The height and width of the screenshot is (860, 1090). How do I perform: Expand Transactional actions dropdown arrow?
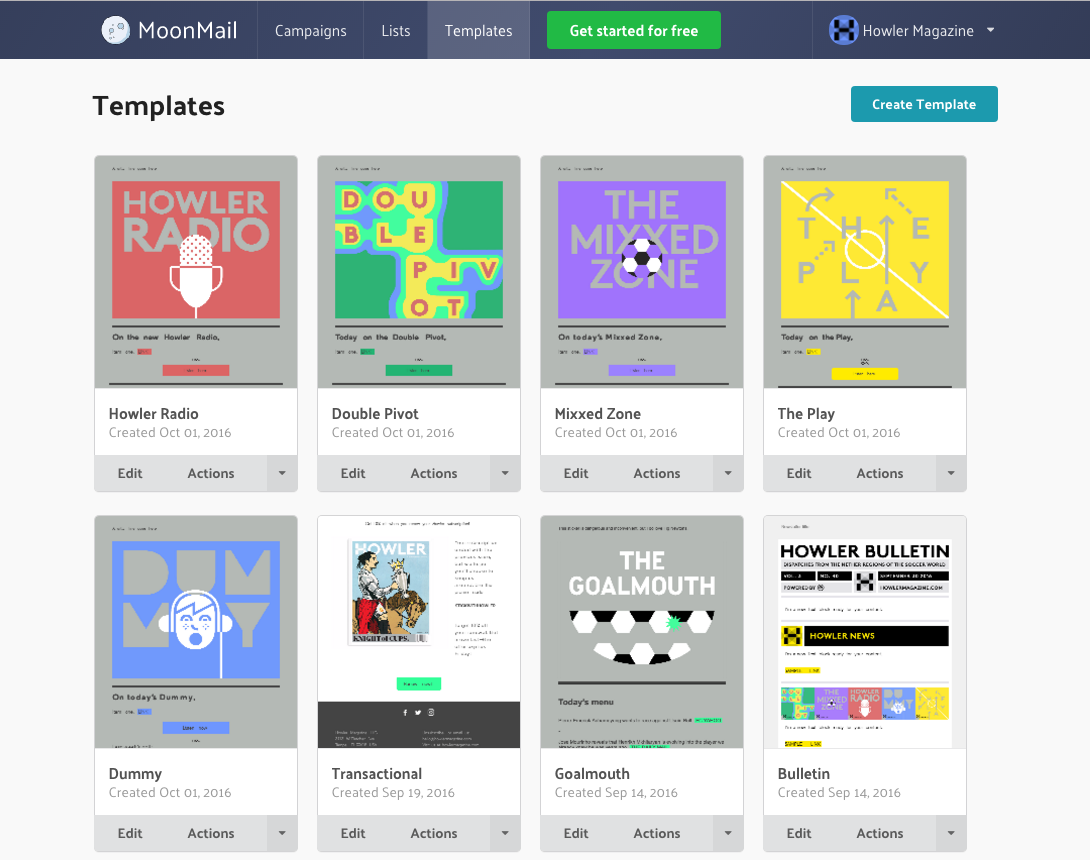505,834
